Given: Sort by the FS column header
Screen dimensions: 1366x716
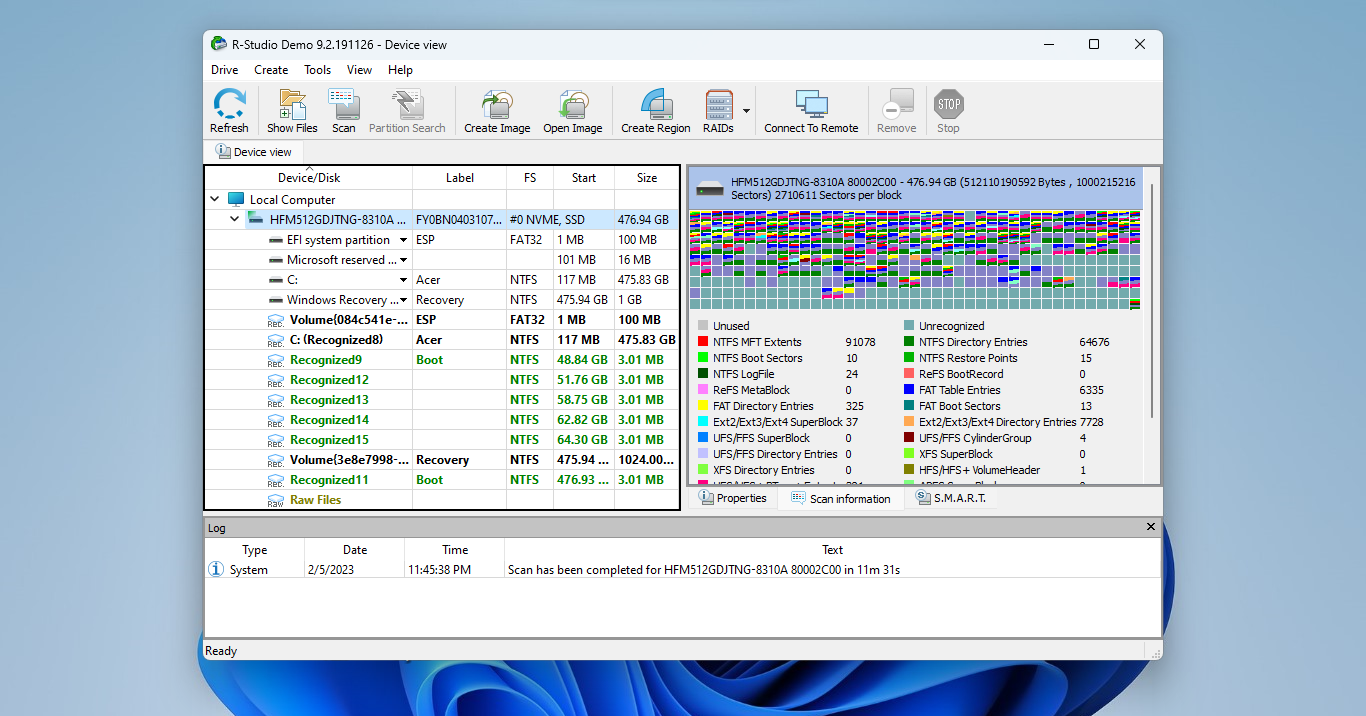Looking at the screenshot, I should (530, 178).
